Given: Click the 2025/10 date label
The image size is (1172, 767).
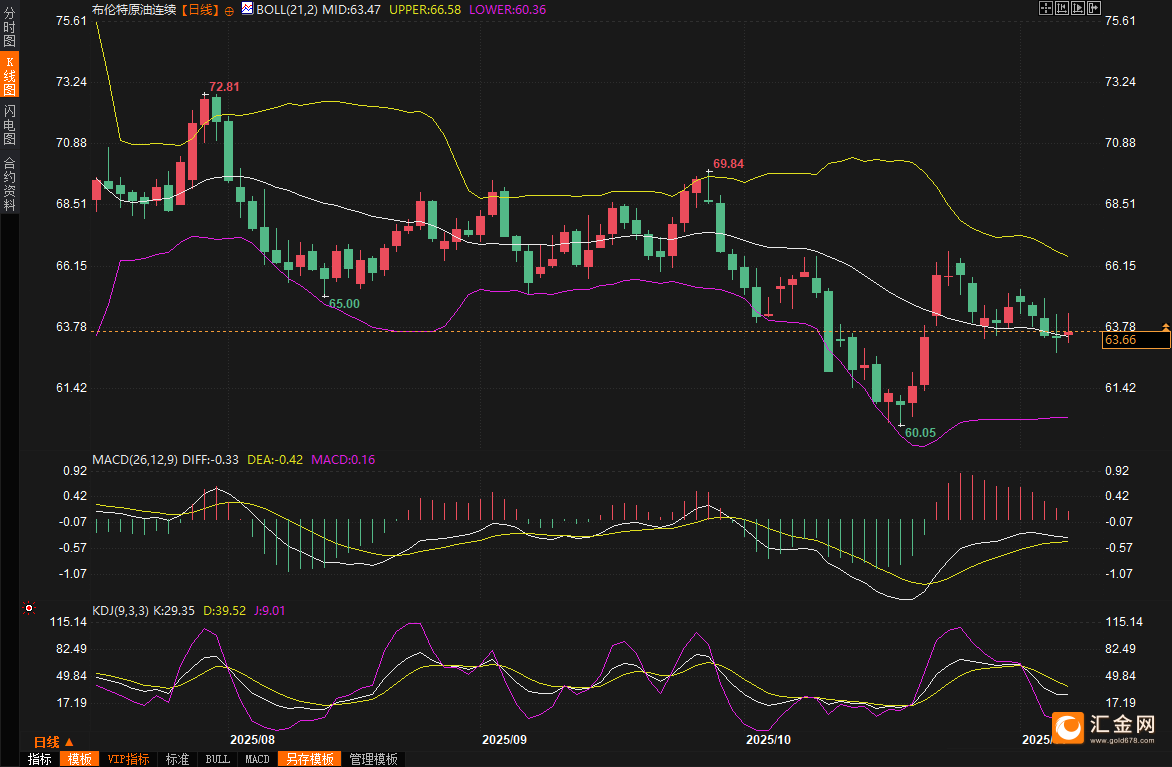Looking at the screenshot, I should 768,740.
